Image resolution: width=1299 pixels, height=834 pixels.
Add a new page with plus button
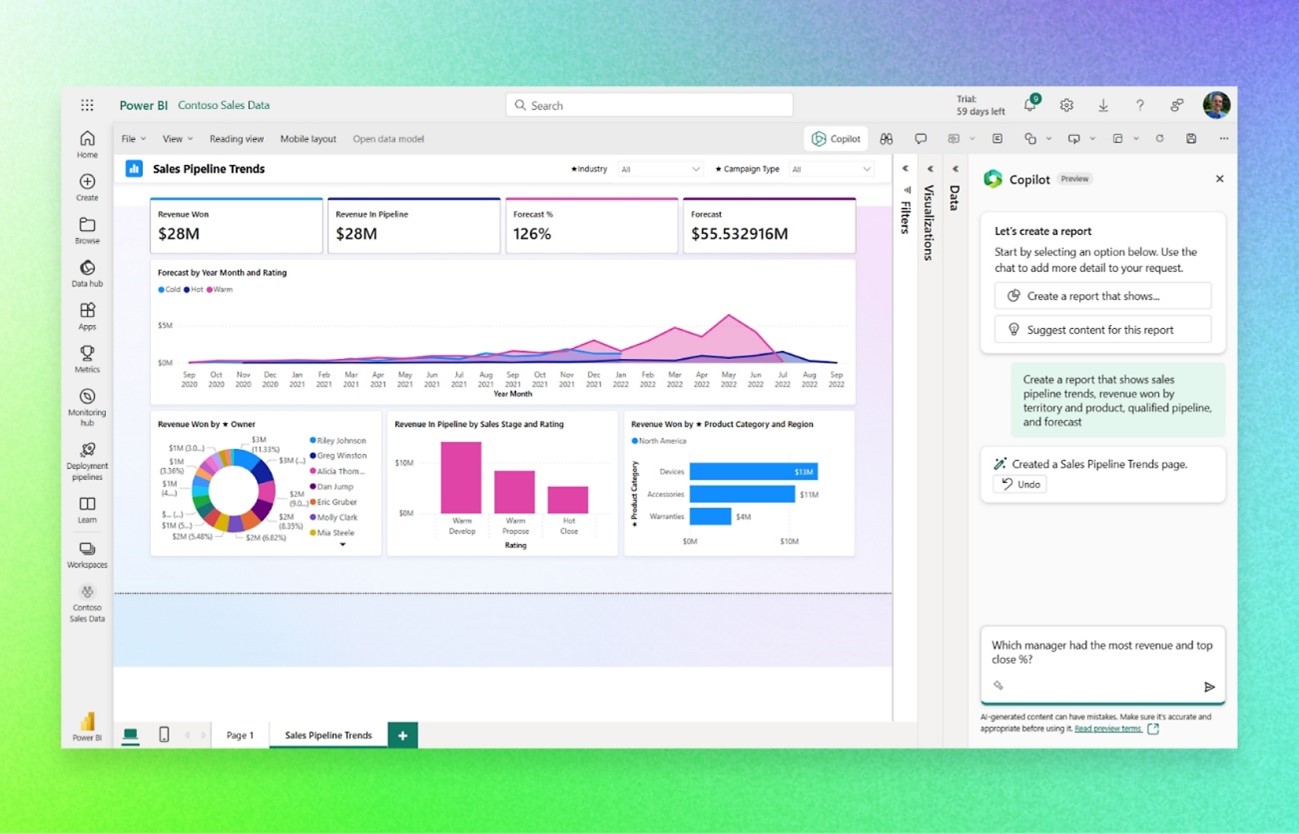(x=403, y=735)
